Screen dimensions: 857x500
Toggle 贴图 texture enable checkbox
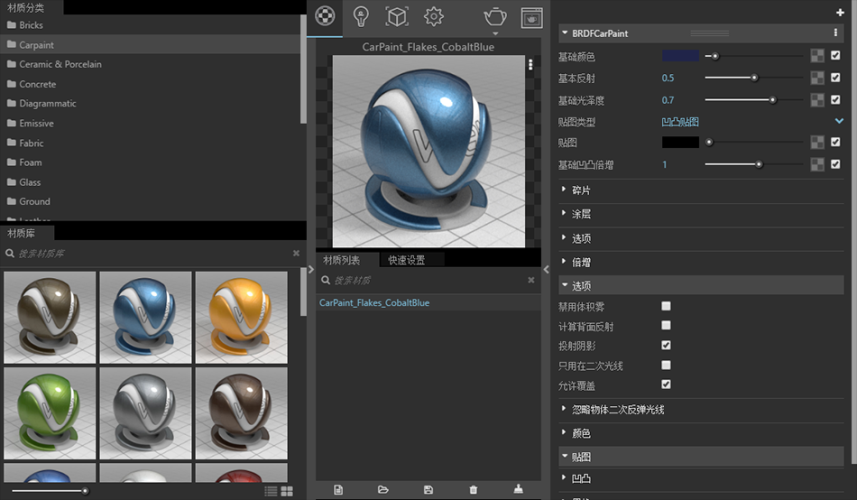pyautogui.click(x=835, y=142)
